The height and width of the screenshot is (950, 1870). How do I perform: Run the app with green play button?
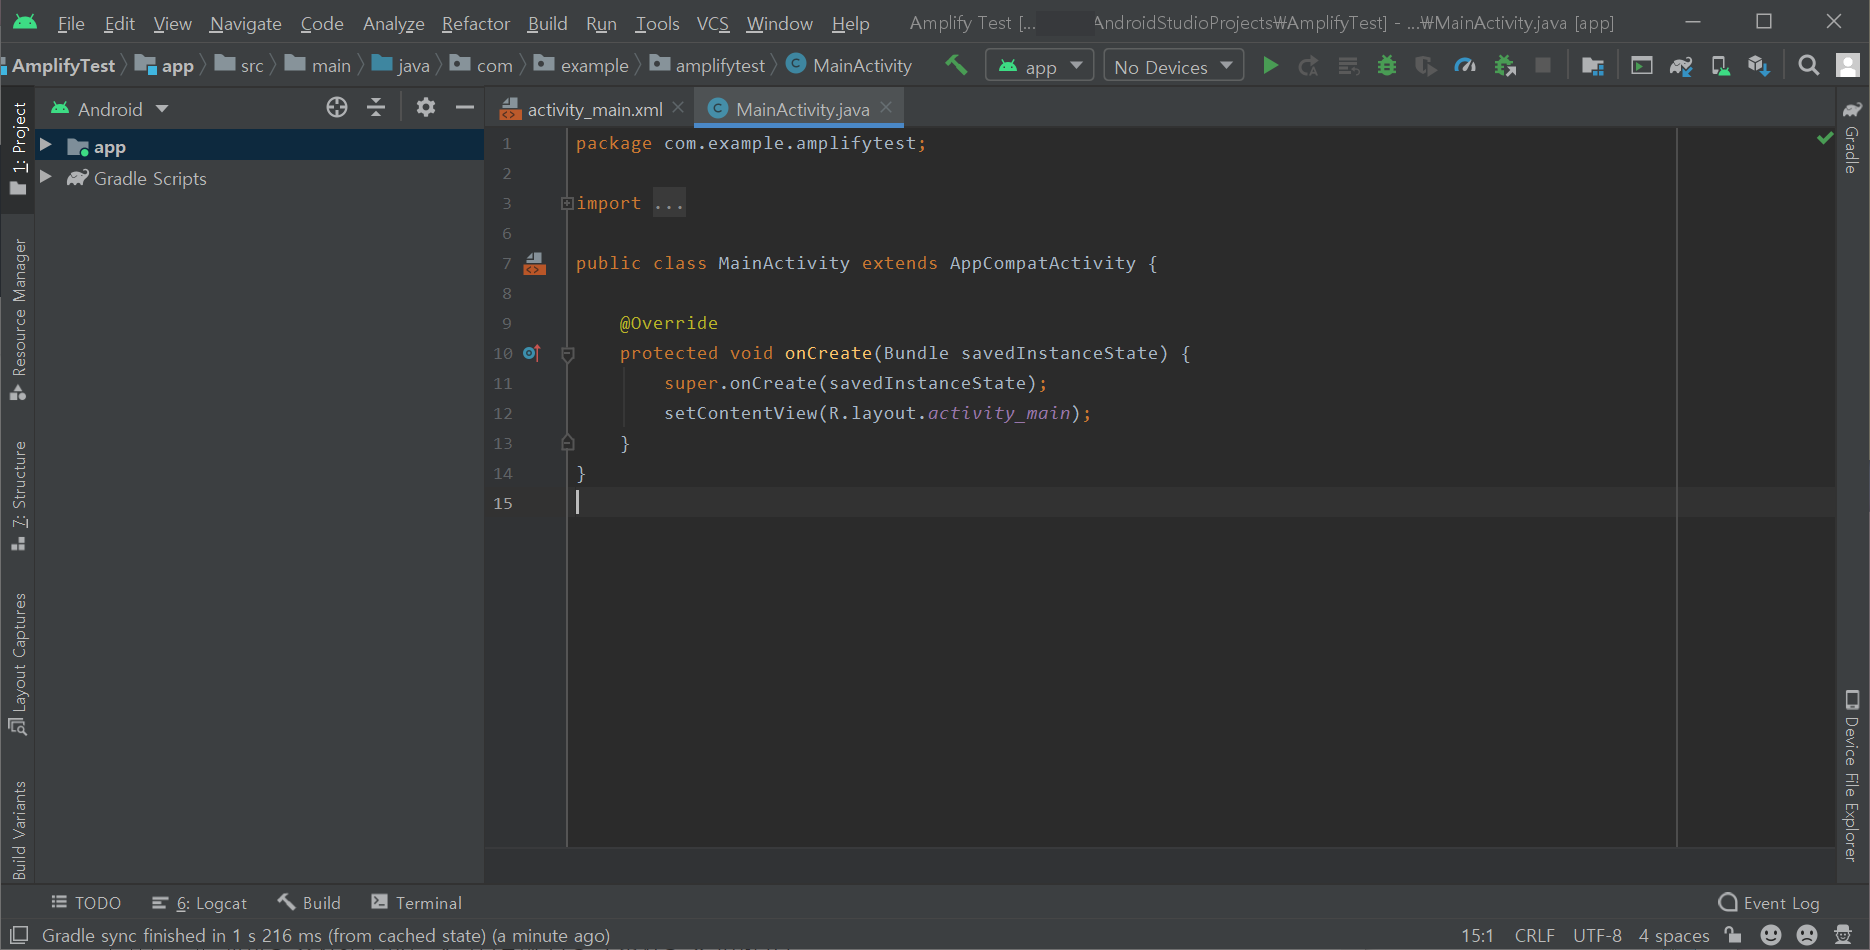[x=1270, y=66]
